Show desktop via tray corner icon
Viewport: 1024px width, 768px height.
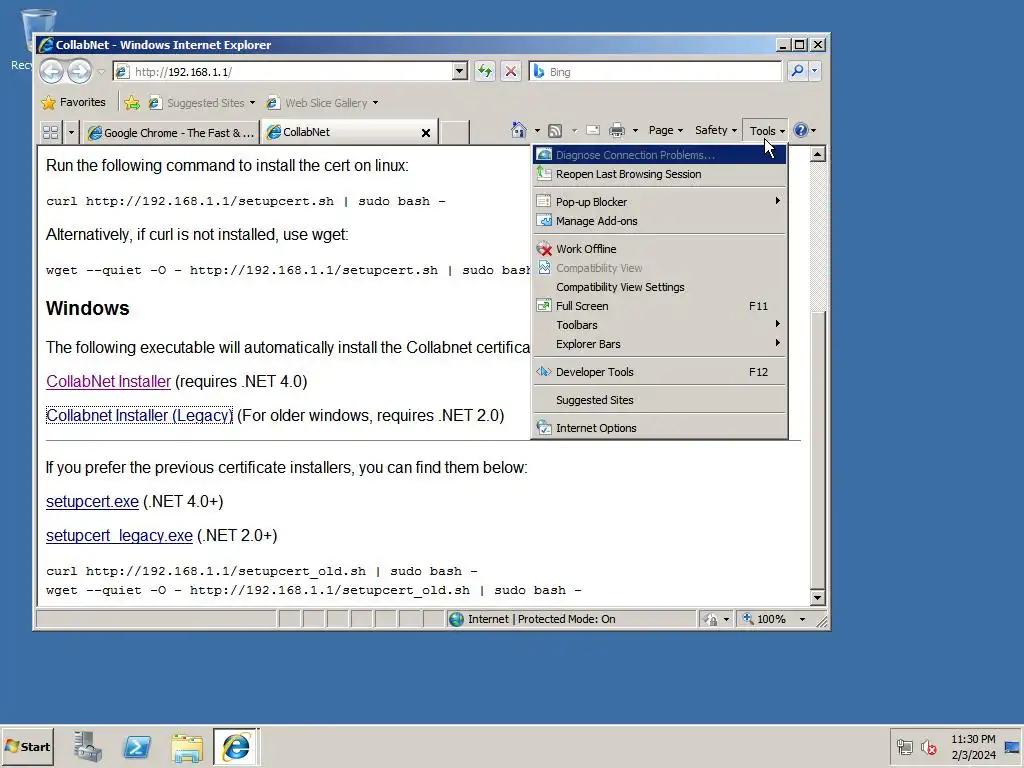coord(1012,746)
